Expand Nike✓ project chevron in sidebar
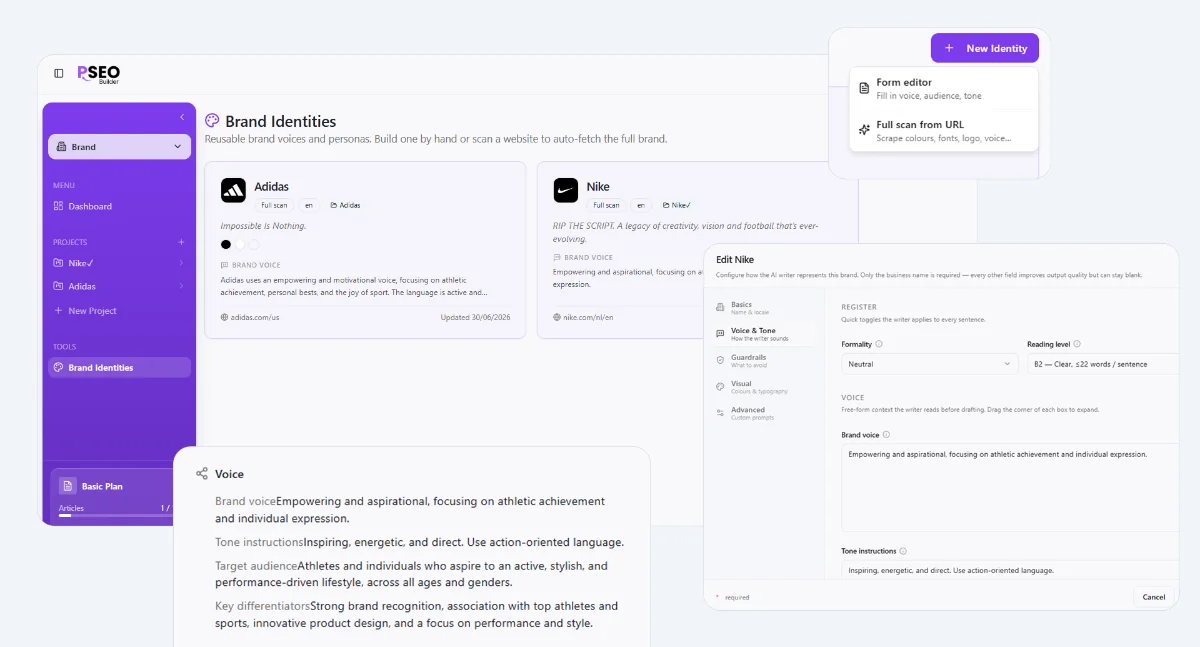1200x647 pixels. pyautogui.click(x=181, y=263)
